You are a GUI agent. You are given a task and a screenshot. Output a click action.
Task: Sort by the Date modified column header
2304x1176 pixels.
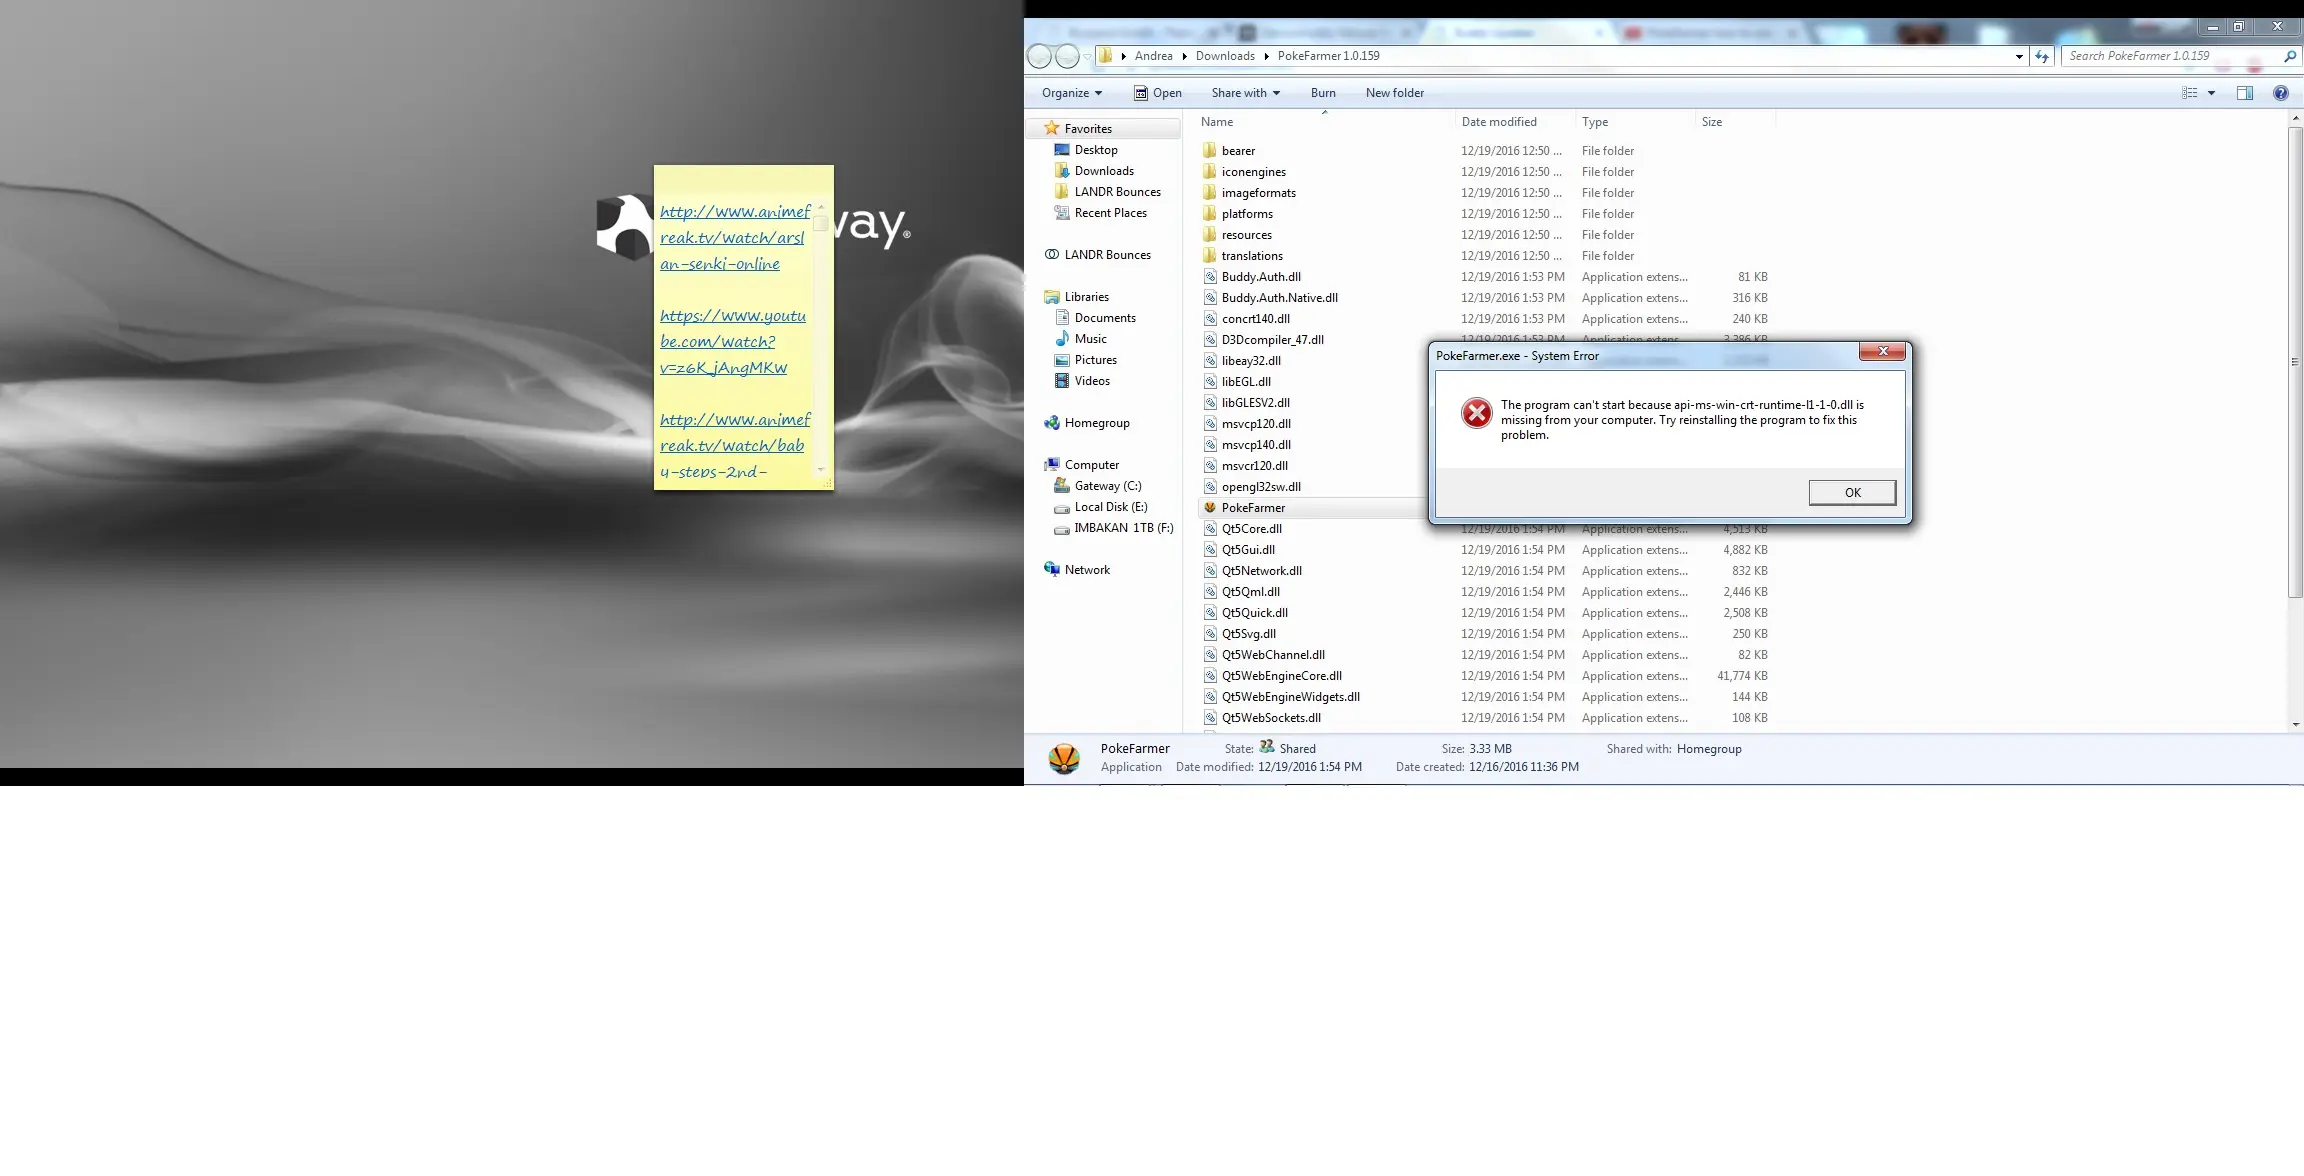[x=1498, y=122]
